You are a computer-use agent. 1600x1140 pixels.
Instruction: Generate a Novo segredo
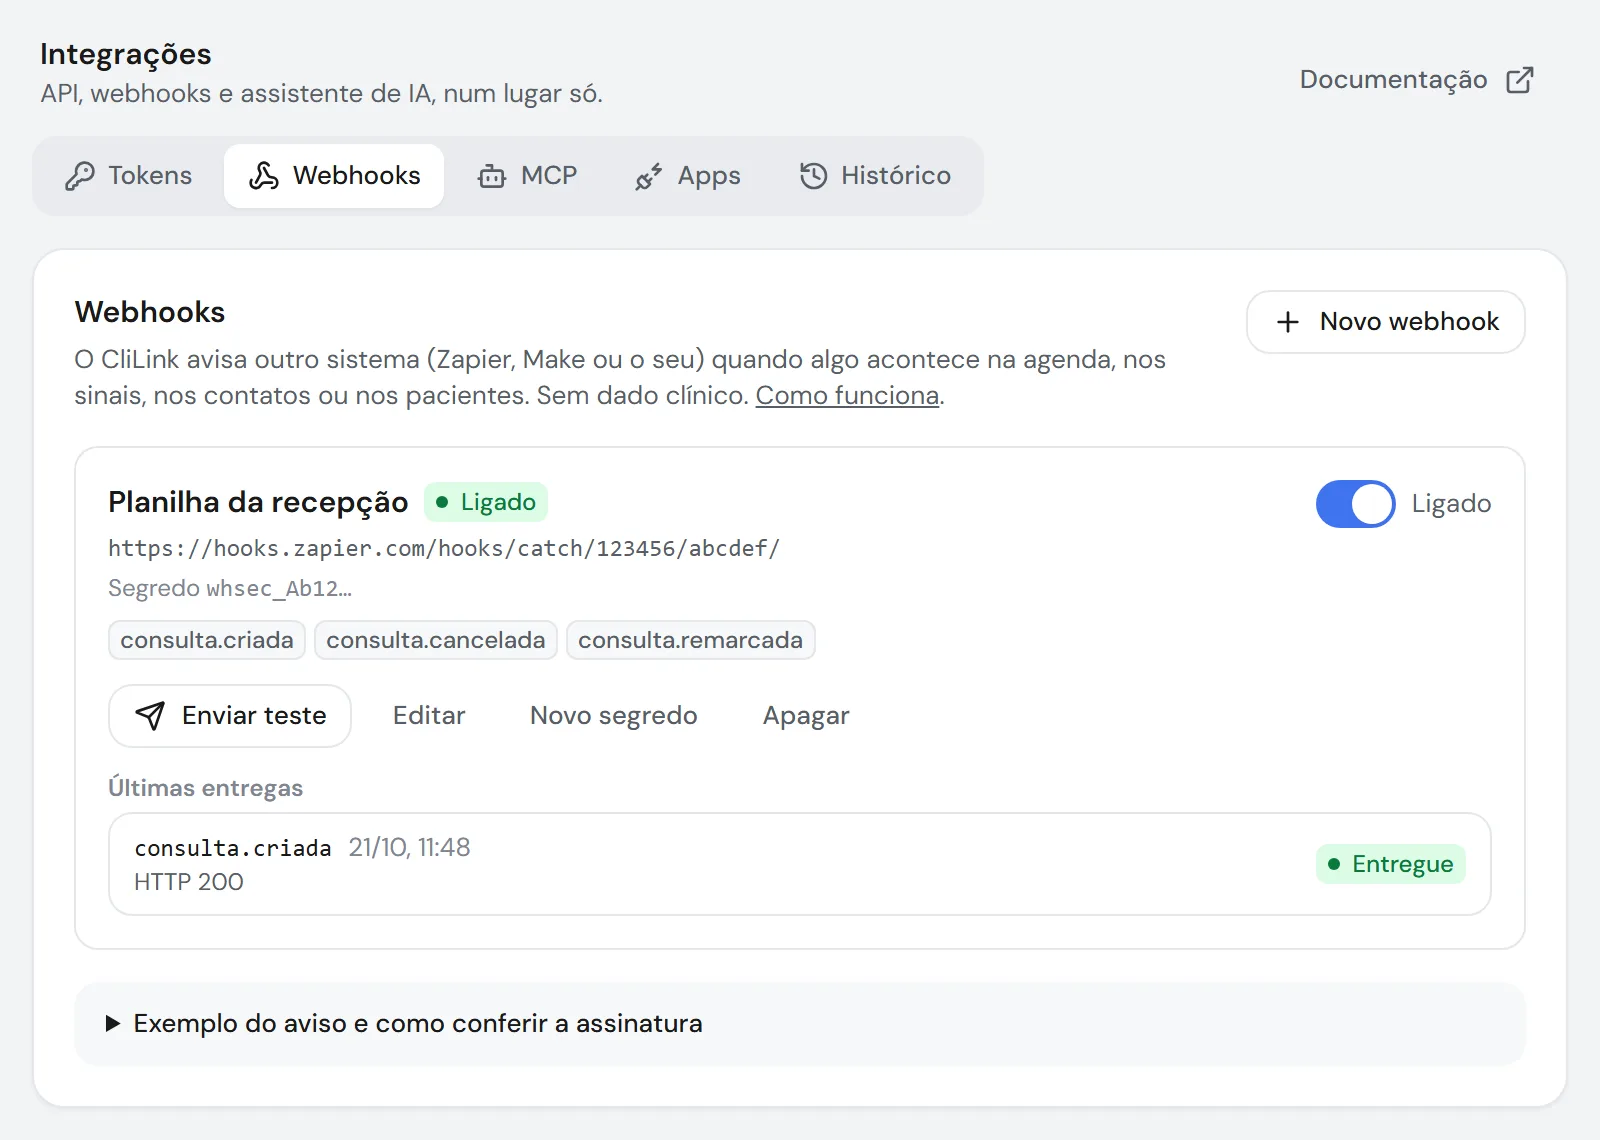pos(614,716)
